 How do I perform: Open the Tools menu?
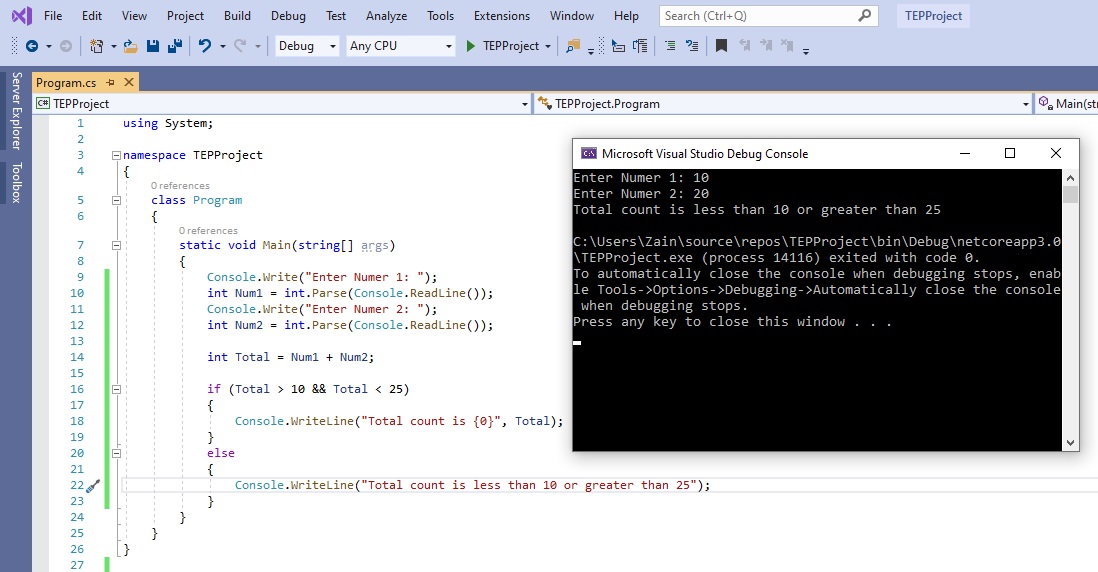(x=440, y=15)
